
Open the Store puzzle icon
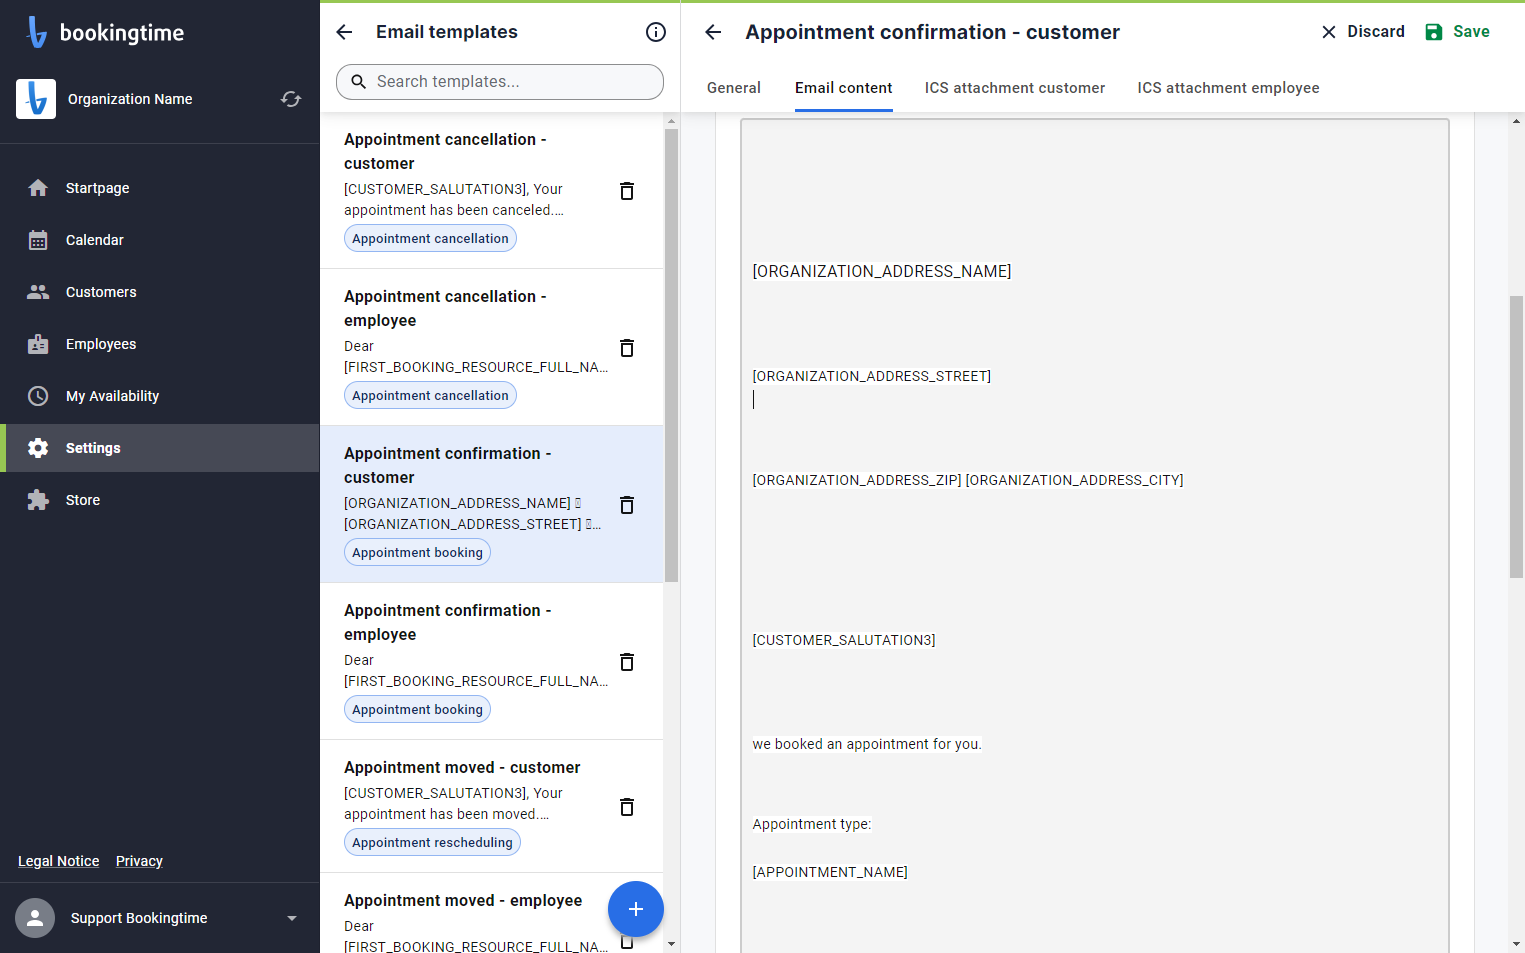[38, 500]
